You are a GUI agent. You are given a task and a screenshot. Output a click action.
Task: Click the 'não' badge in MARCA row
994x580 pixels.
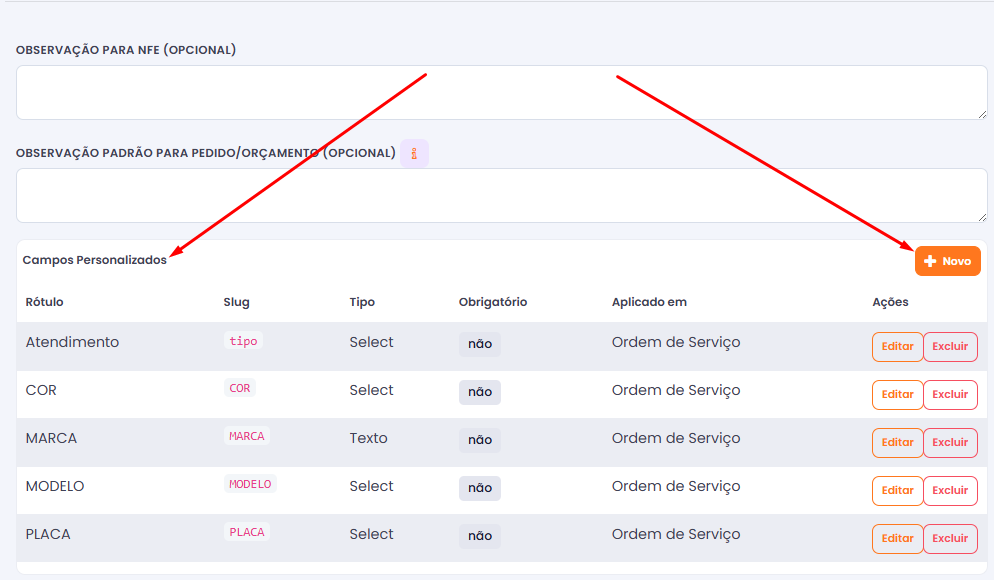pos(480,440)
